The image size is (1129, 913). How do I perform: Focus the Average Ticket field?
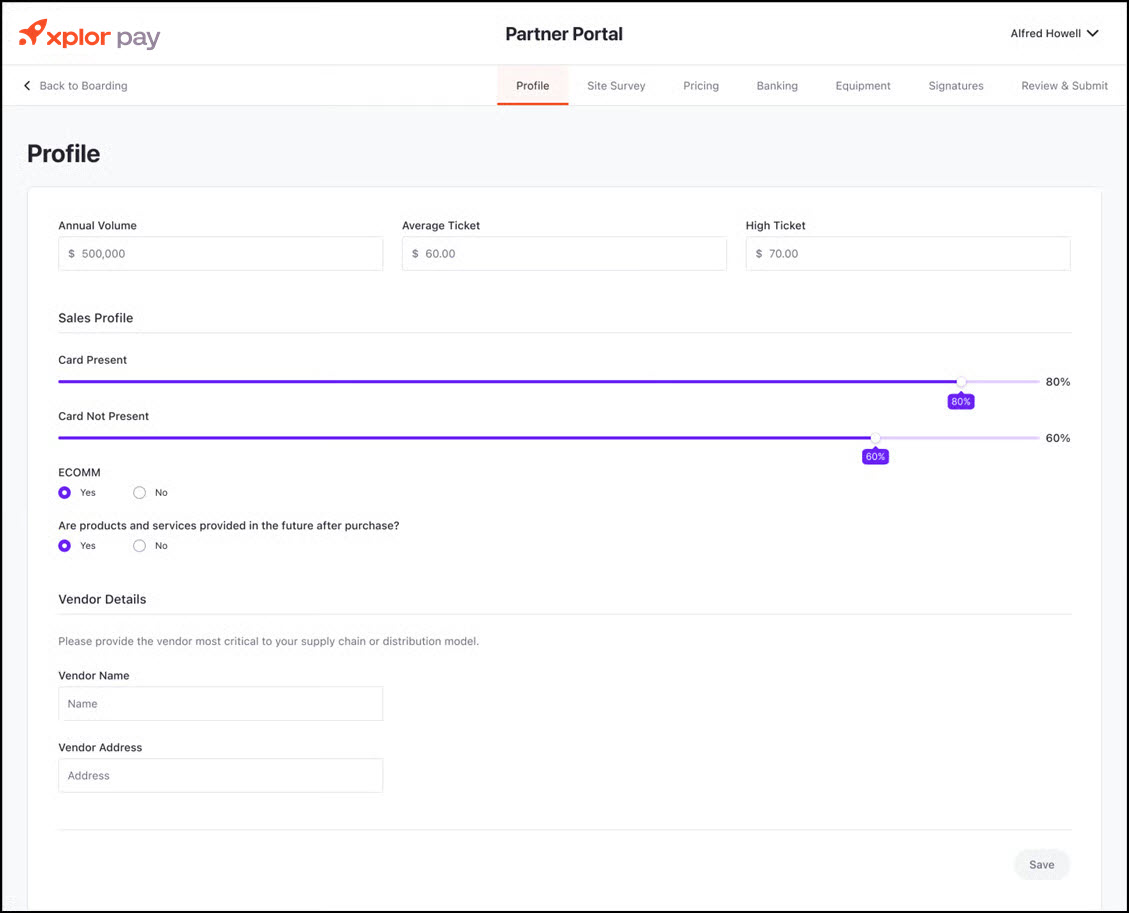(x=564, y=254)
